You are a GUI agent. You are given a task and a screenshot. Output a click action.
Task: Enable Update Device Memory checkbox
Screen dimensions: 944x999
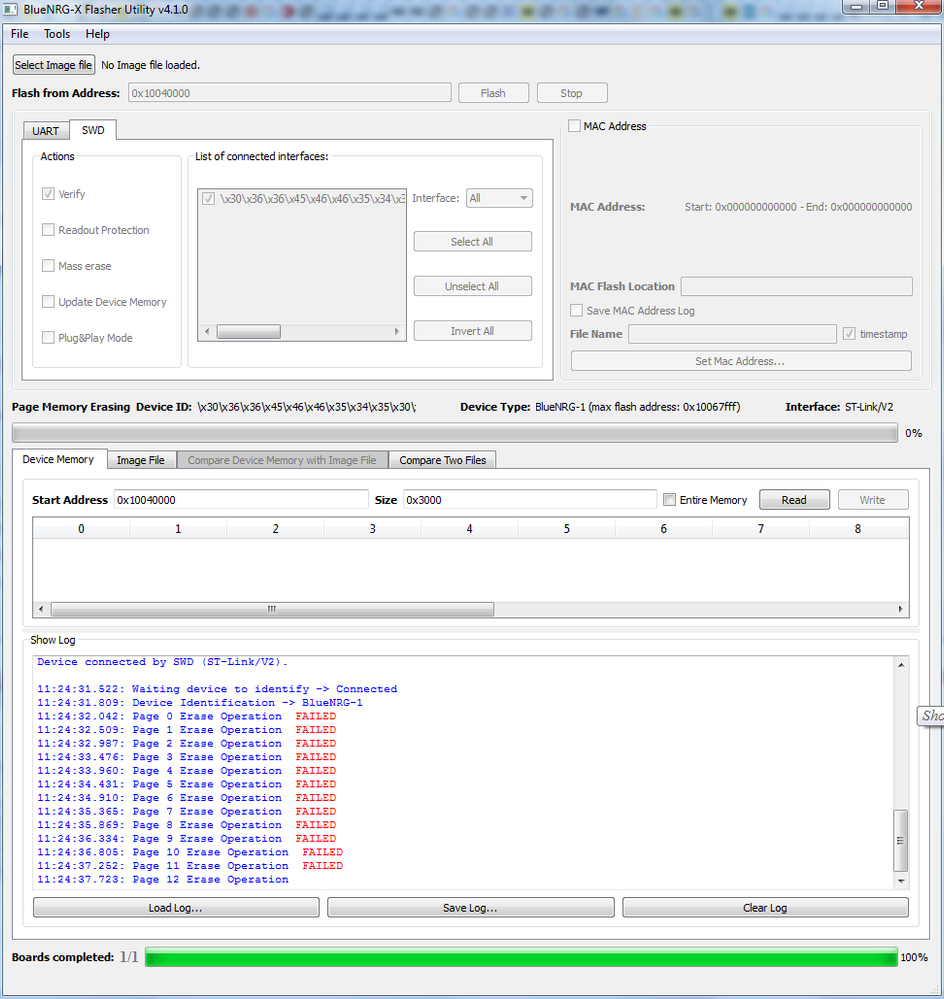48,302
